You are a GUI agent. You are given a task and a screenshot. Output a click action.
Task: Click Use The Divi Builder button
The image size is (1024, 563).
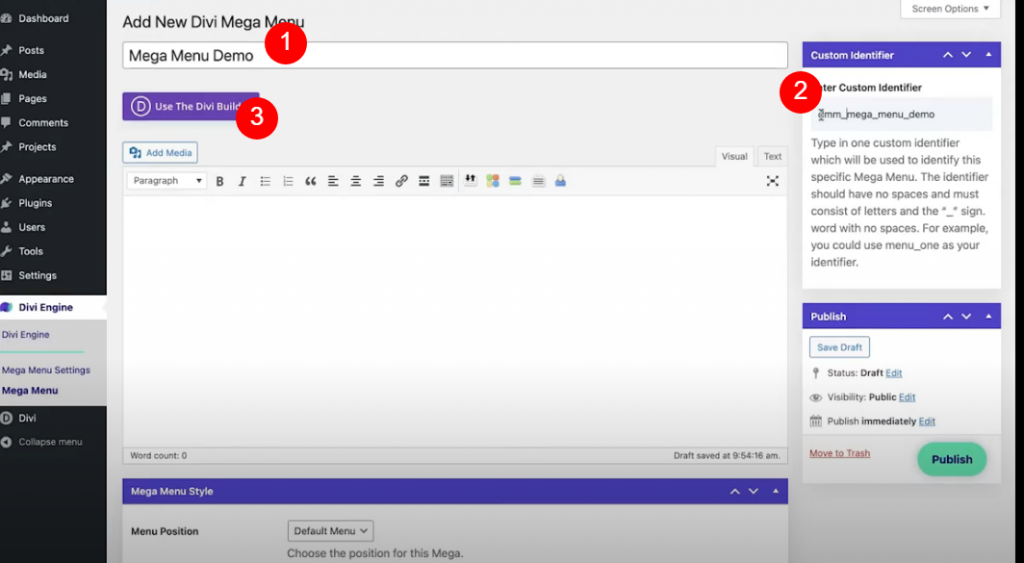point(191,106)
